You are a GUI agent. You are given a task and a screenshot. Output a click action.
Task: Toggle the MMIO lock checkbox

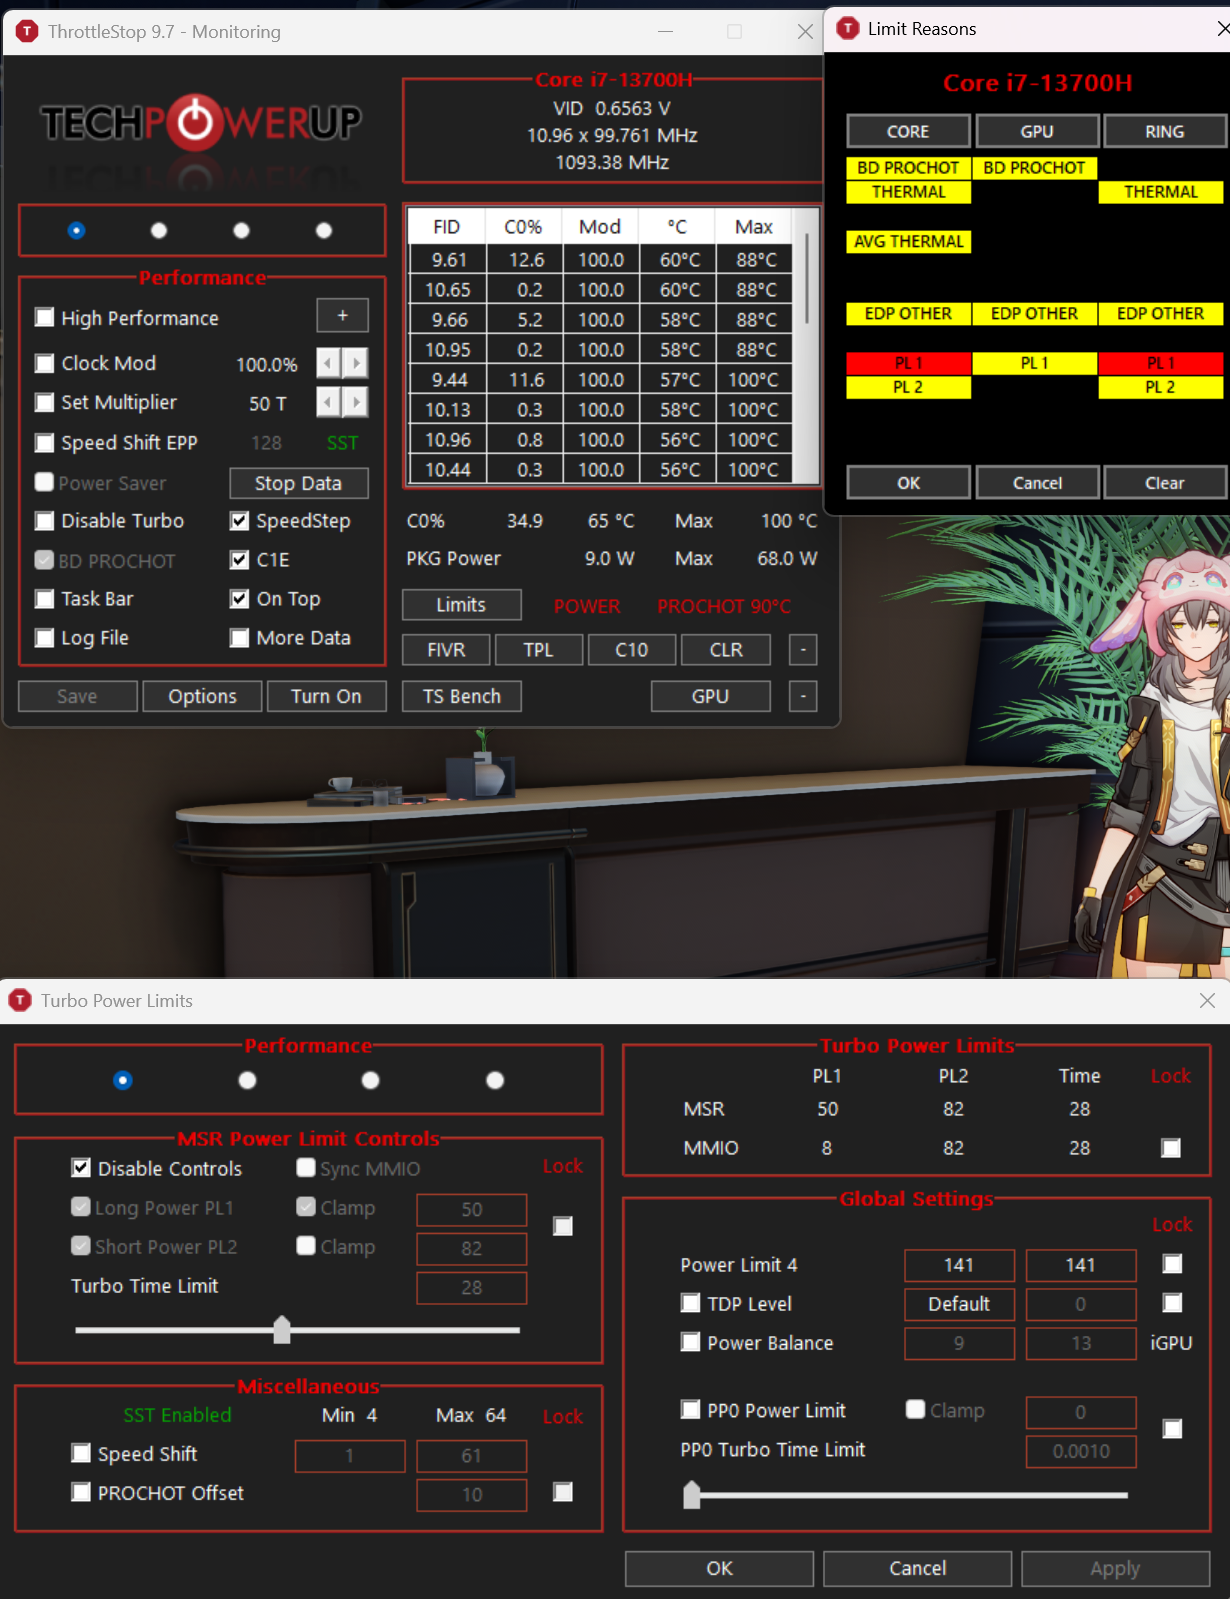(x=1171, y=1148)
